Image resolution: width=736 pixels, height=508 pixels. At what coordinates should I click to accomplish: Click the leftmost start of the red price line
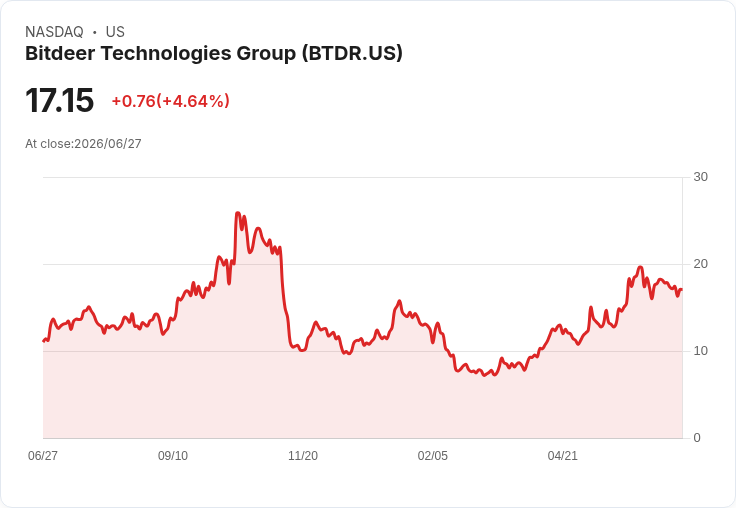(44, 341)
